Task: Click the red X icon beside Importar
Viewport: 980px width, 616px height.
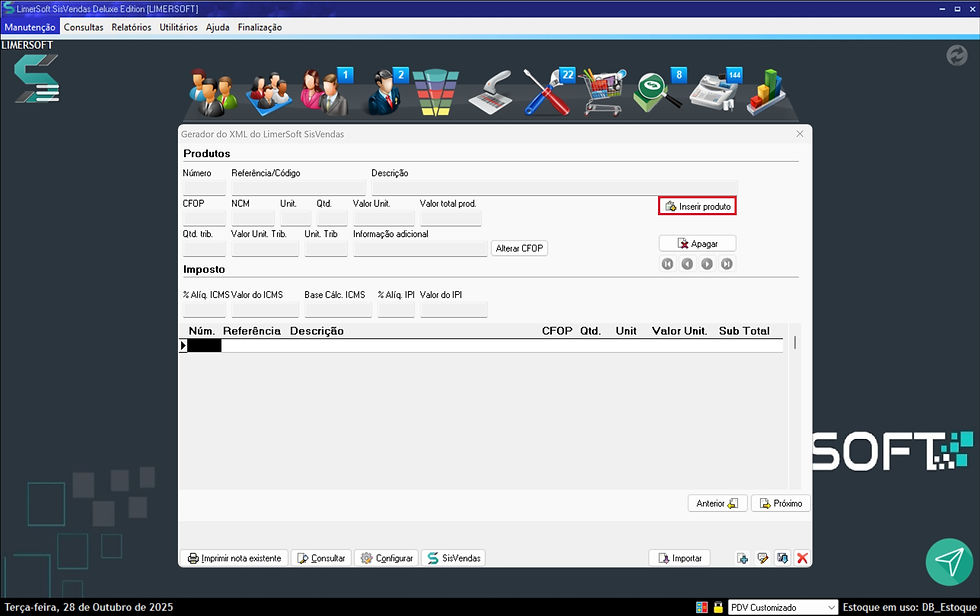Action: click(802, 559)
